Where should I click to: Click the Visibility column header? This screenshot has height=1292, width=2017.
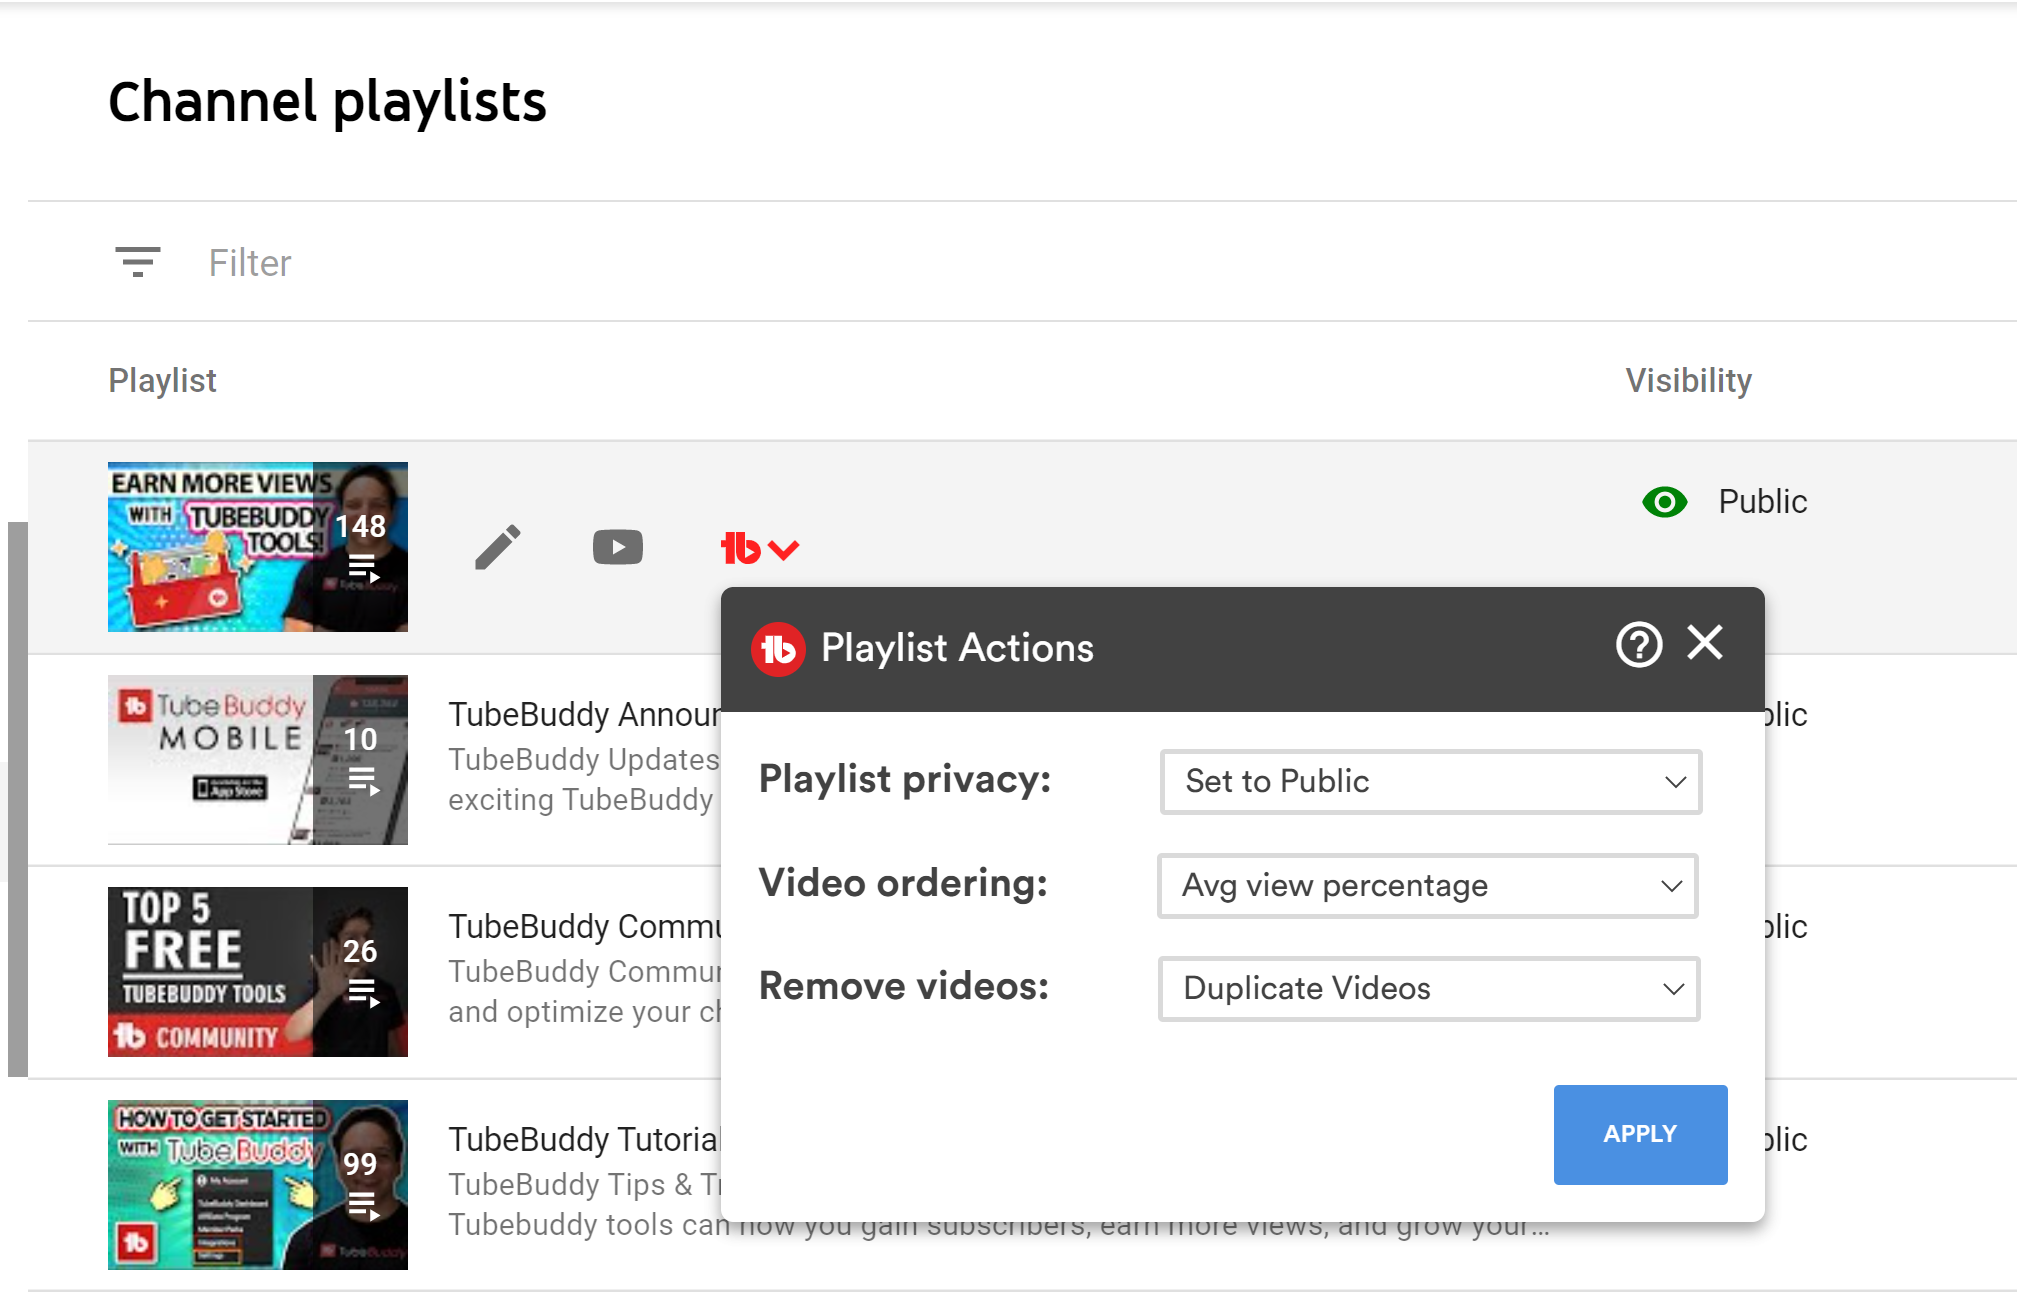(1688, 380)
